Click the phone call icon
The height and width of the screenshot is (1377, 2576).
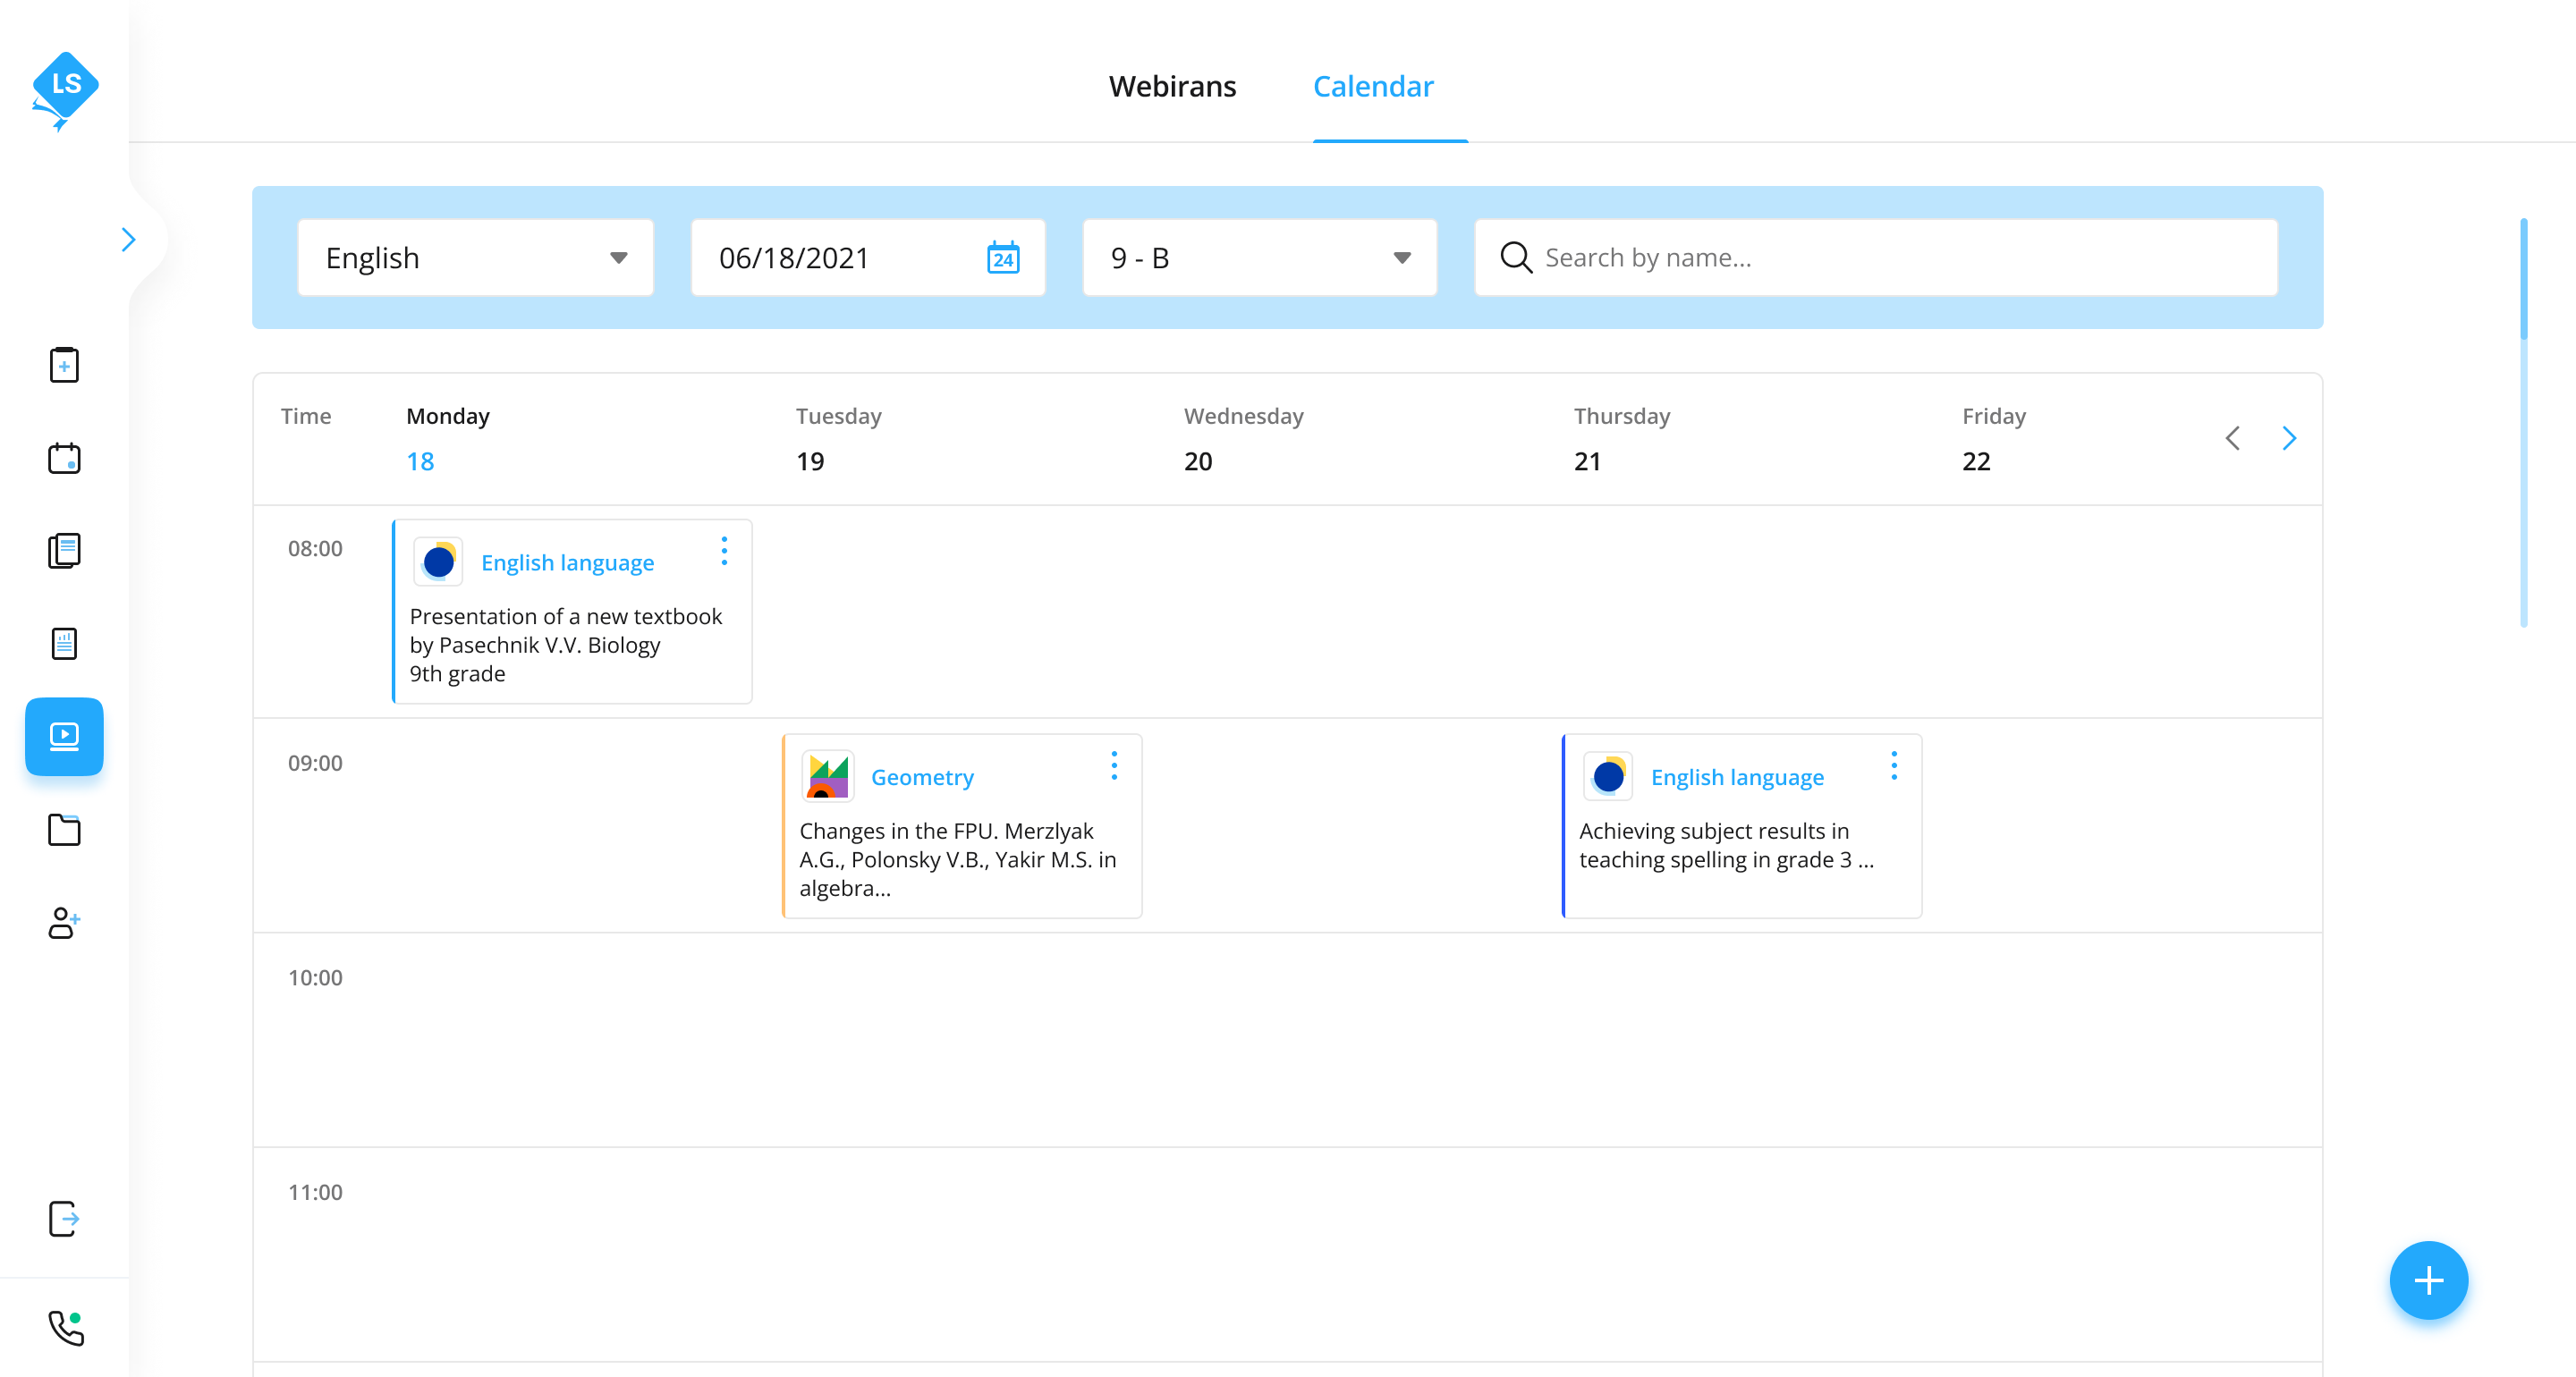(x=66, y=1328)
